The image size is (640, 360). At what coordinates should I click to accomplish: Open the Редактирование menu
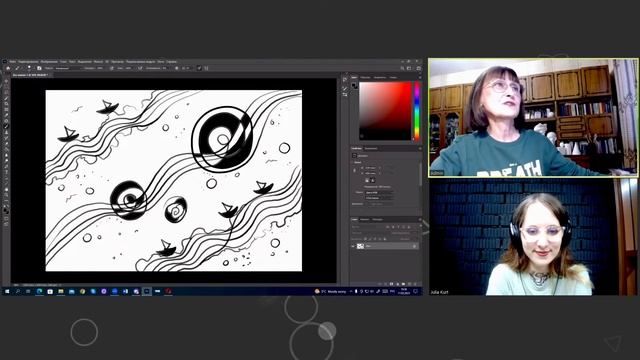[28, 62]
